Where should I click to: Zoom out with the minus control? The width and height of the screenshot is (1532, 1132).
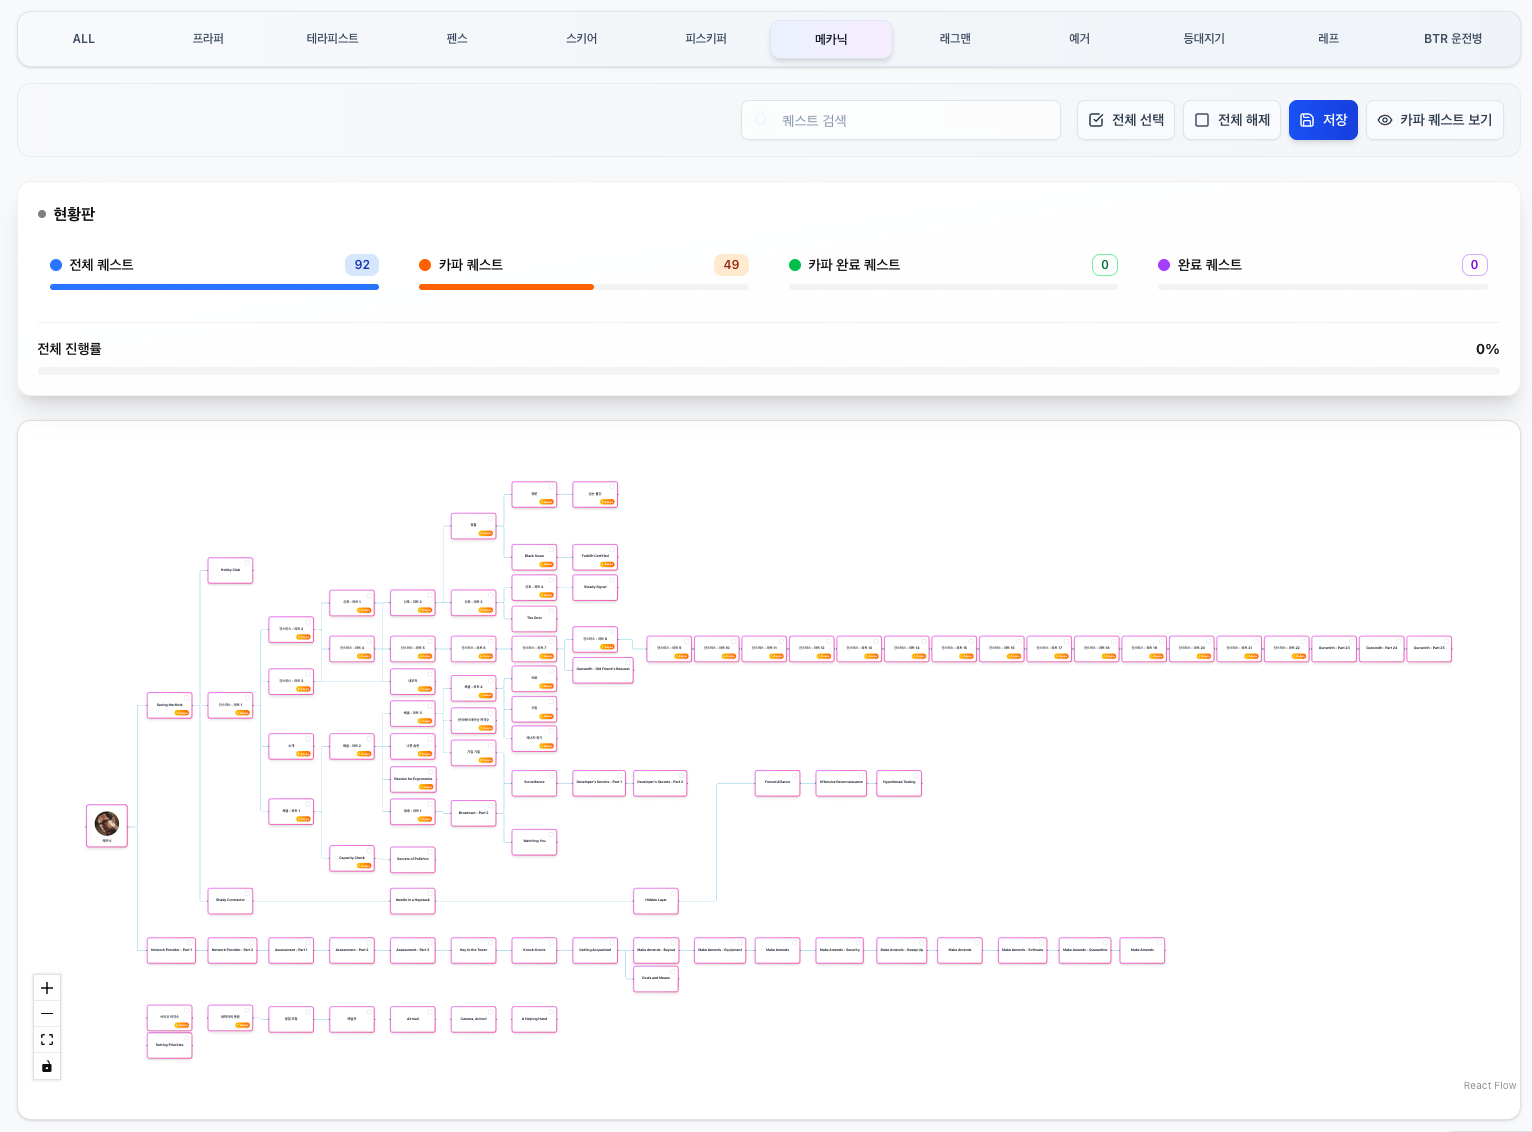click(47, 1014)
